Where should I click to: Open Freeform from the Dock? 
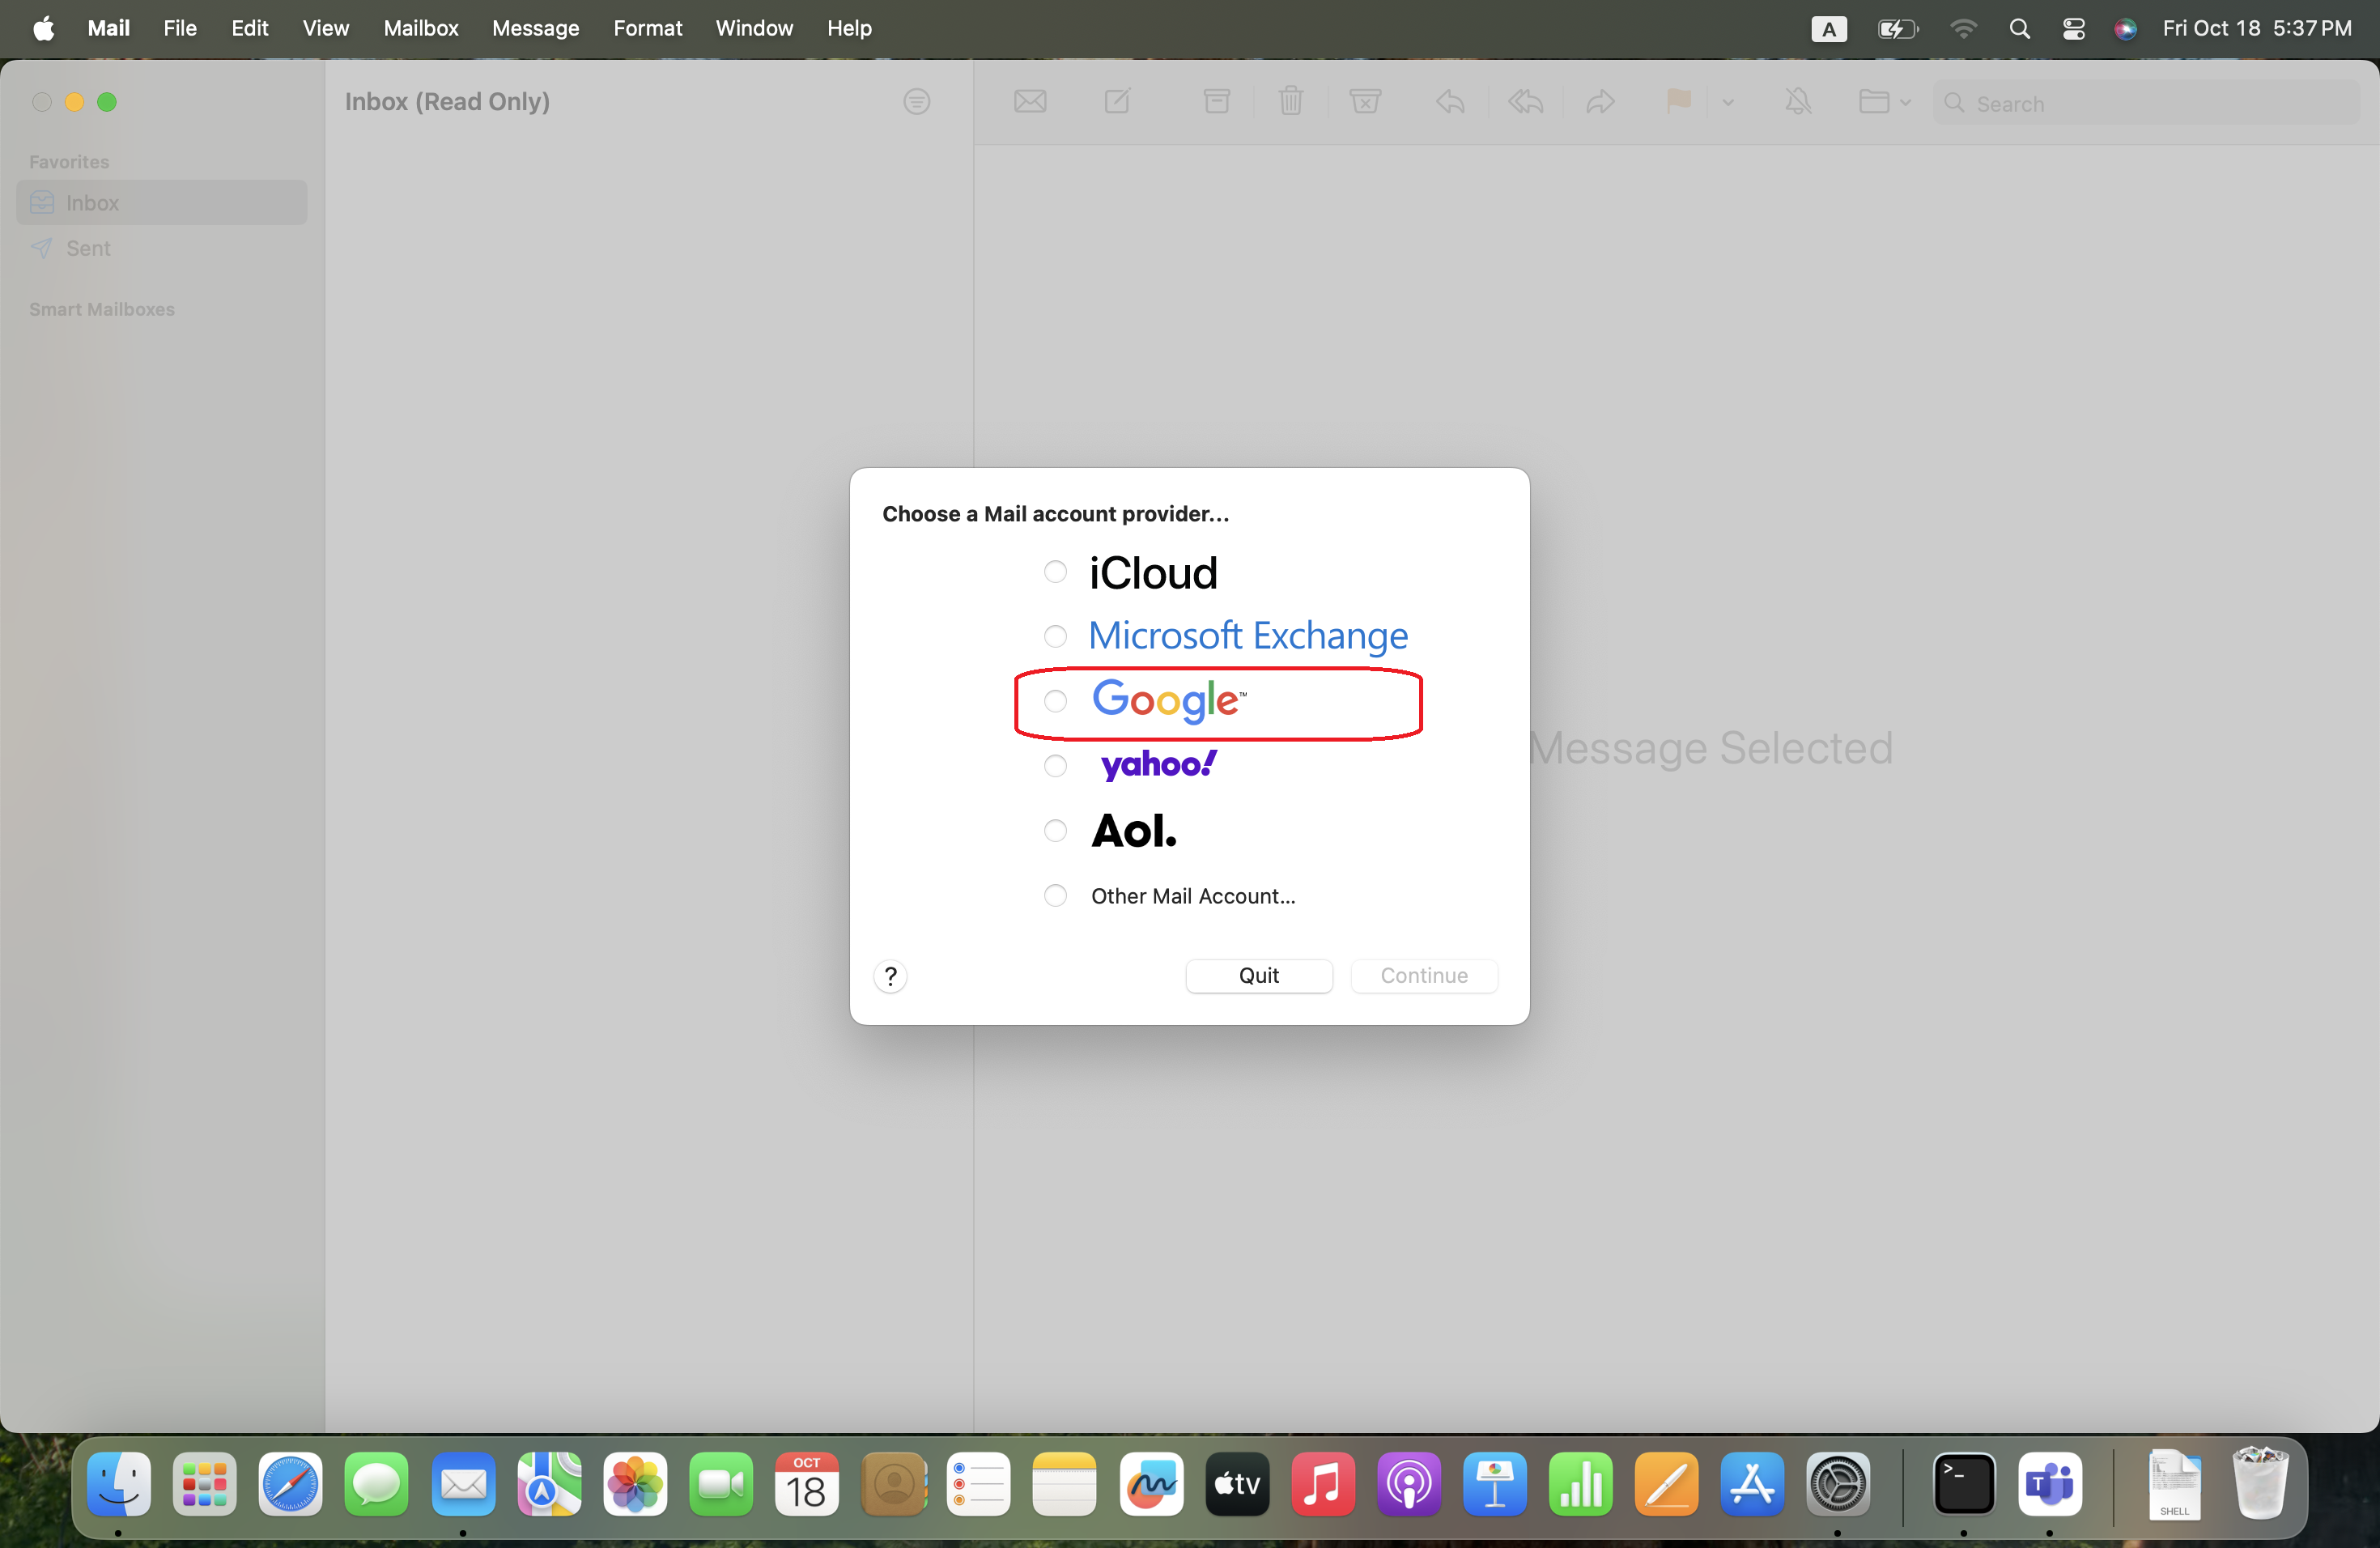point(1151,1484)
